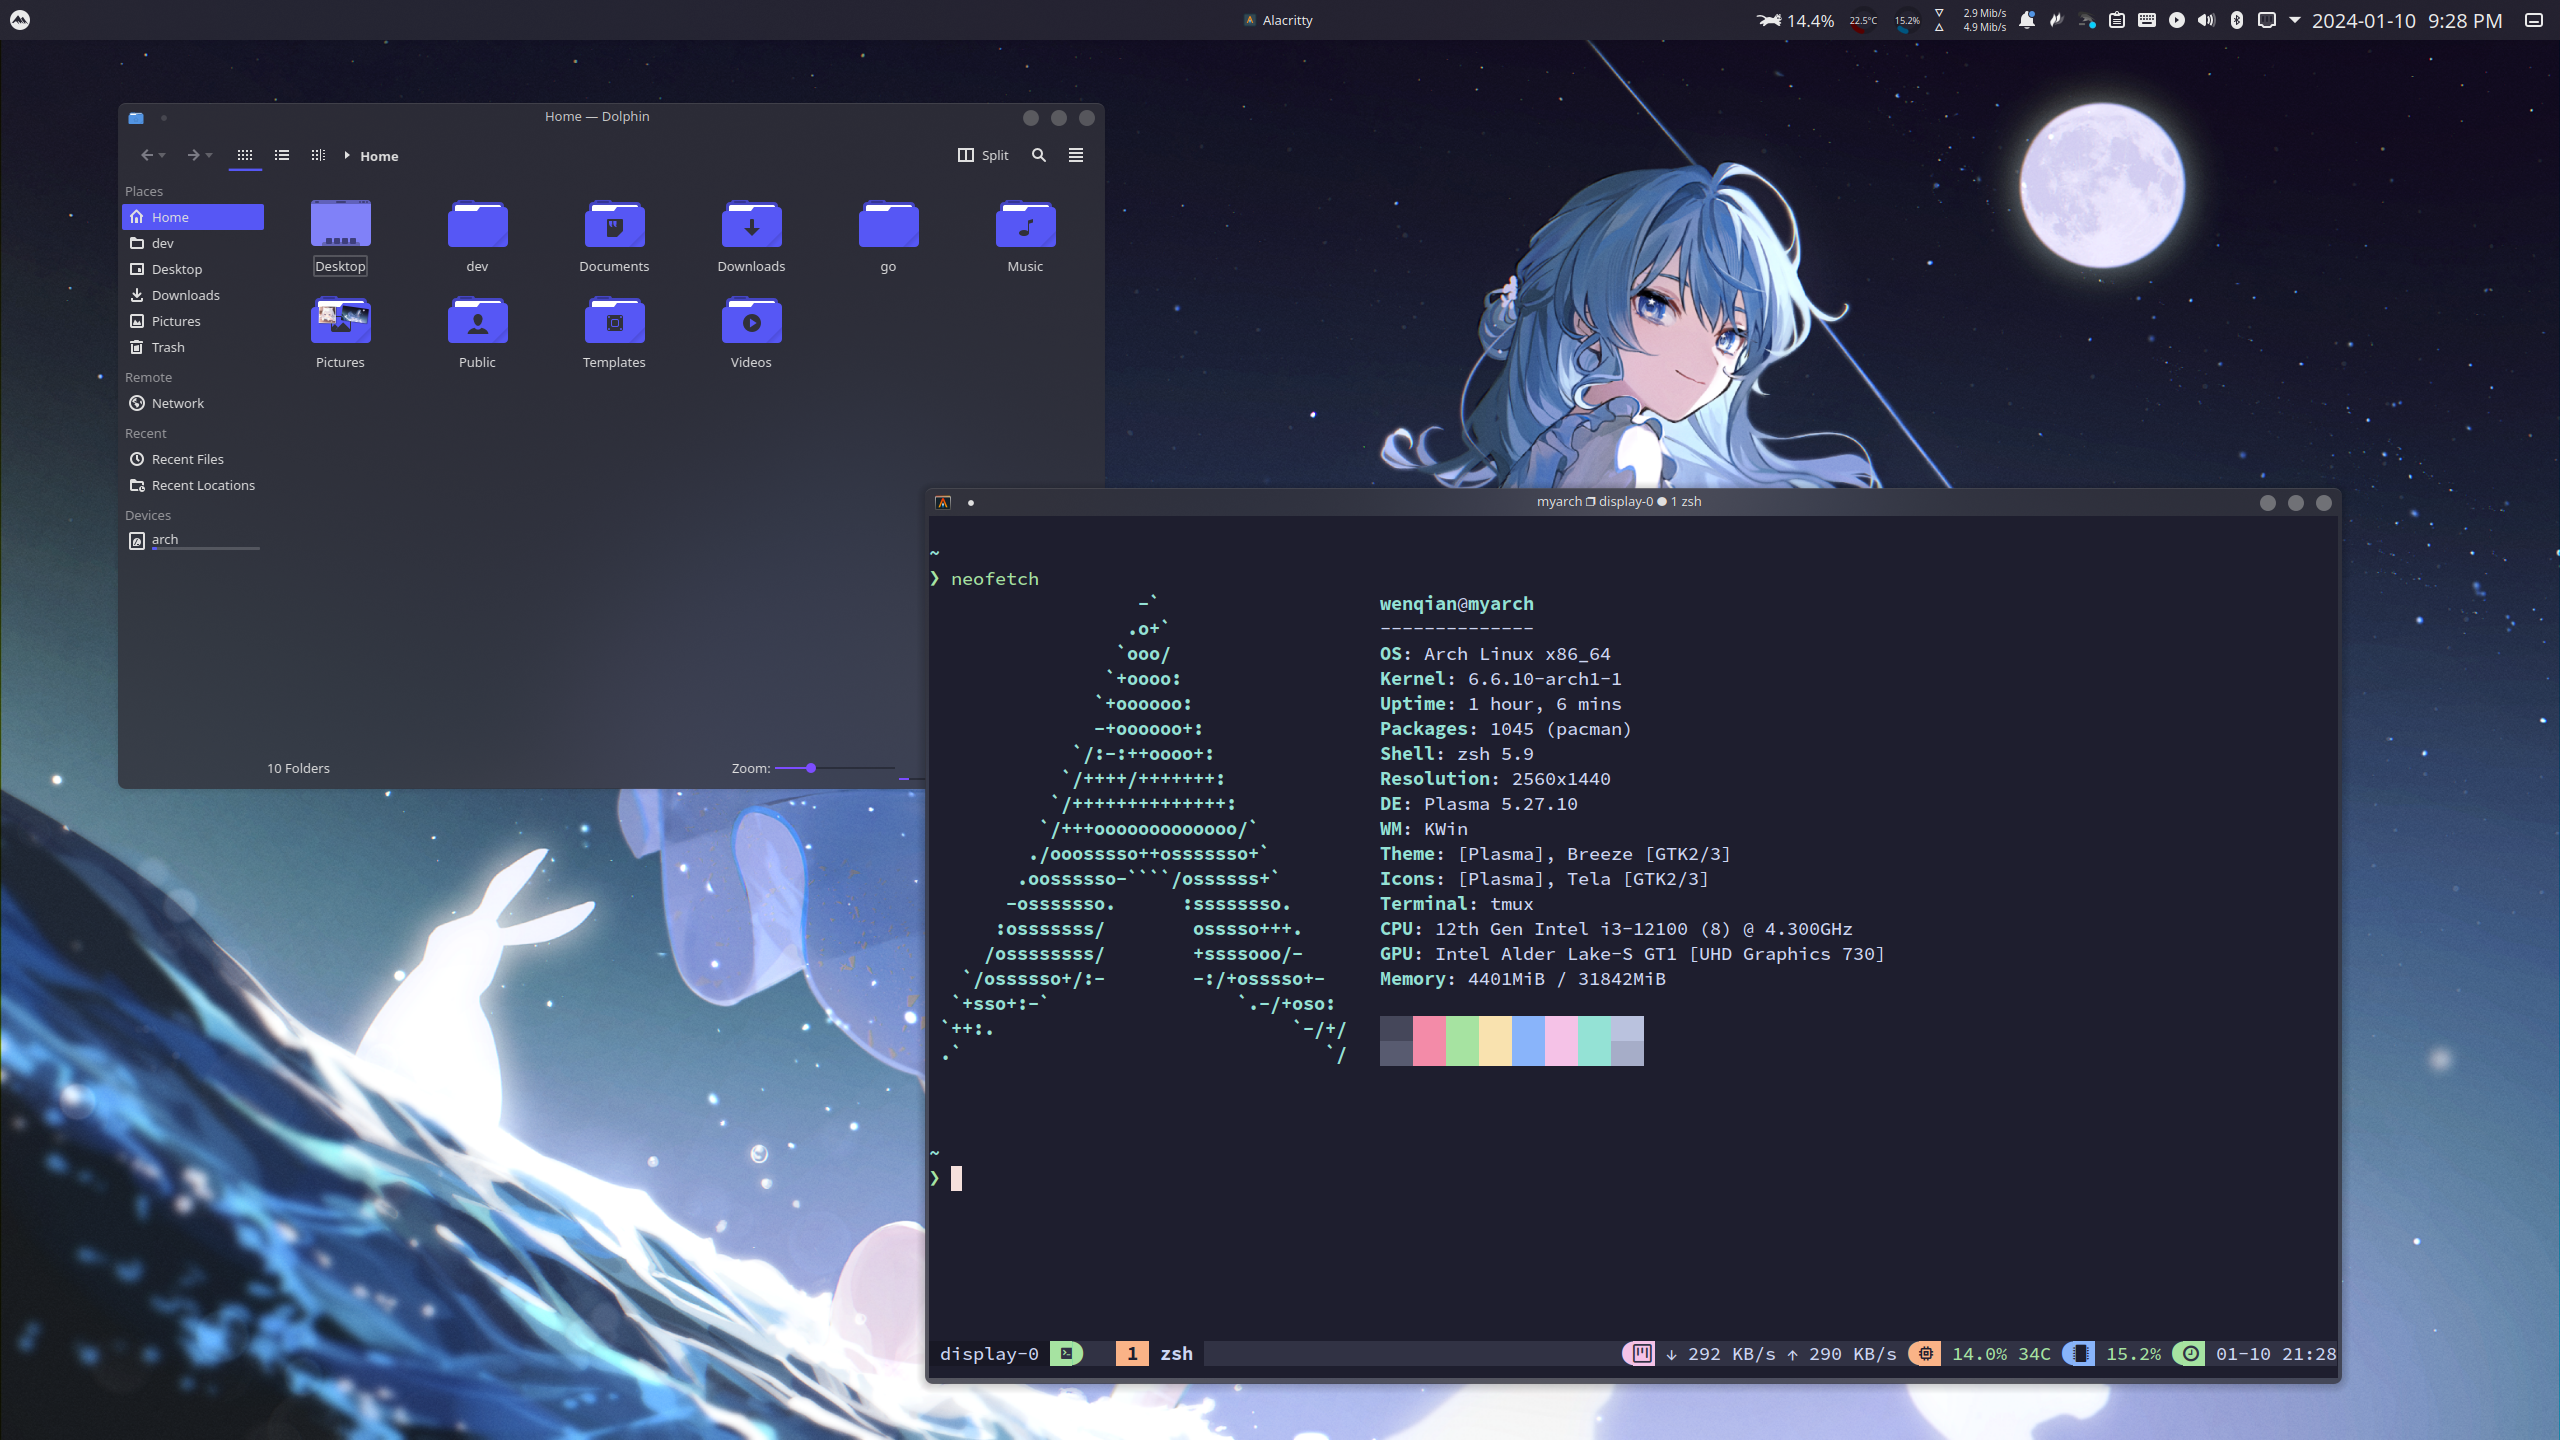Click the Home breadcrumb in location bar

(x=379, y=156)
